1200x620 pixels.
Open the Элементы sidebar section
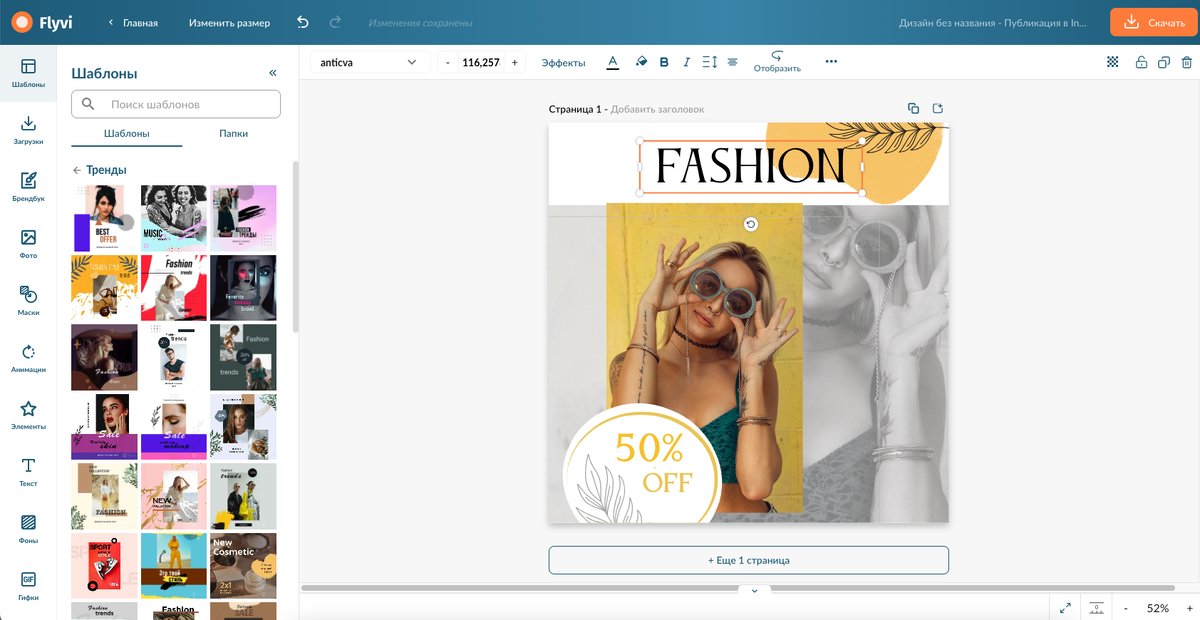(x=28, y=415)
